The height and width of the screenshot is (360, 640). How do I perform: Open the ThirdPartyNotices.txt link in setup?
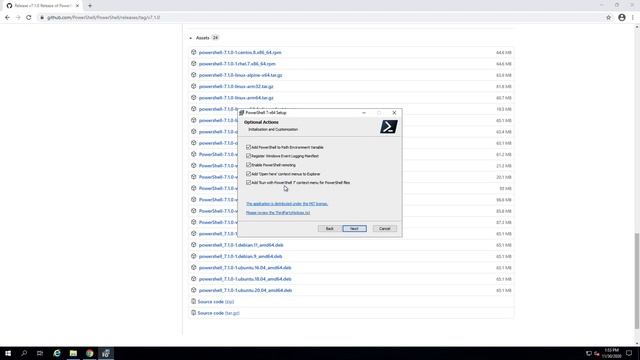278,213
